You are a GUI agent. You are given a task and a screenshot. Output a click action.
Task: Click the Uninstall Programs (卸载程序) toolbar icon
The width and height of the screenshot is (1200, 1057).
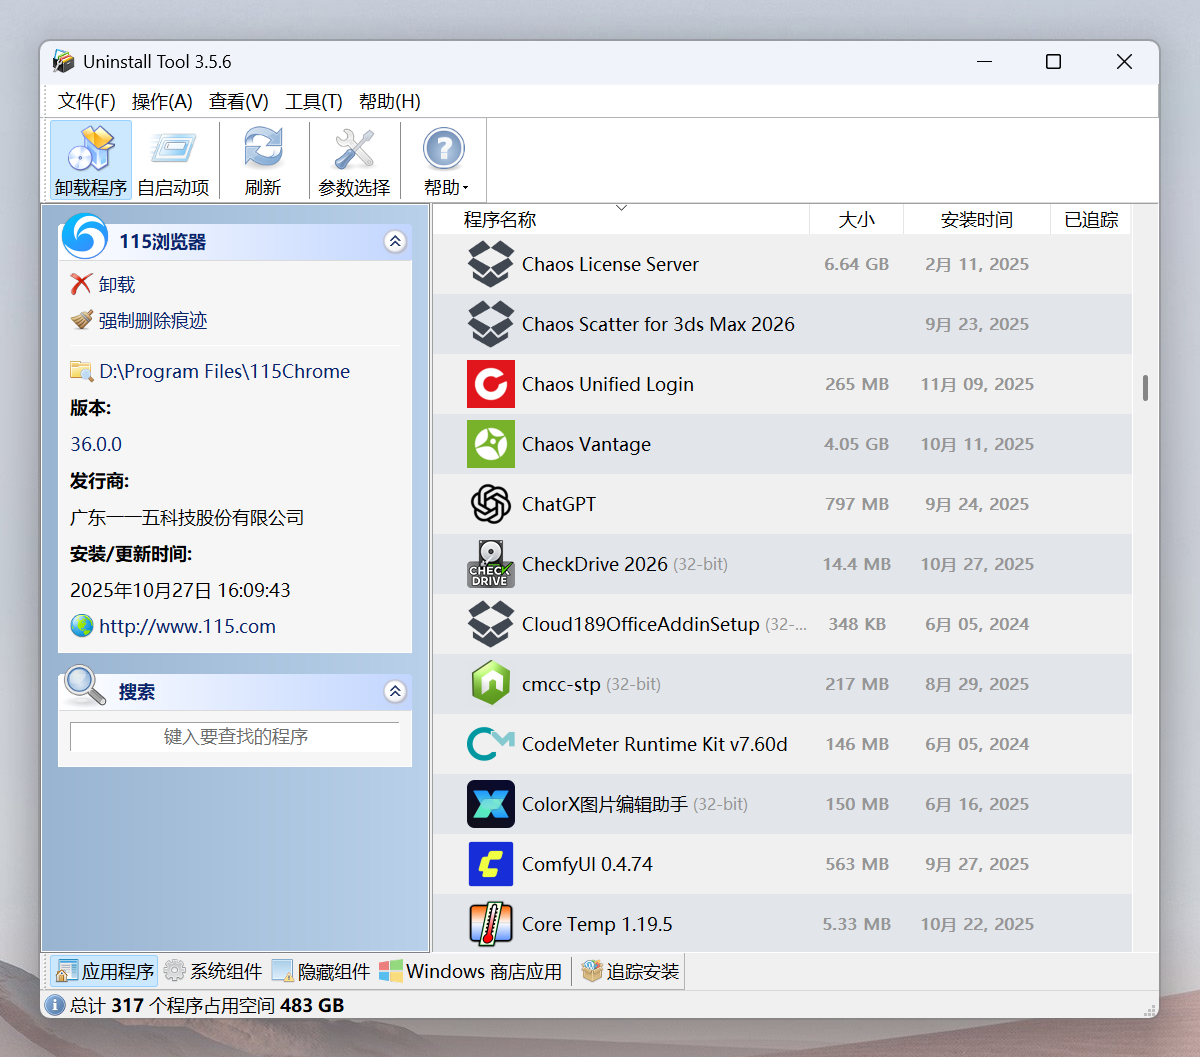pos(91,150)
